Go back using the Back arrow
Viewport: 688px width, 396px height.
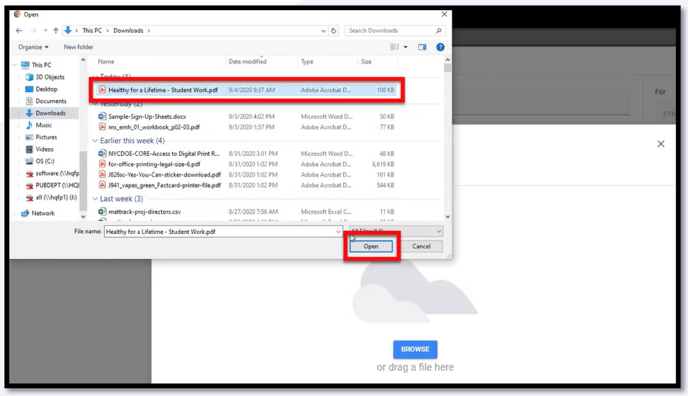tap(19, 31)
